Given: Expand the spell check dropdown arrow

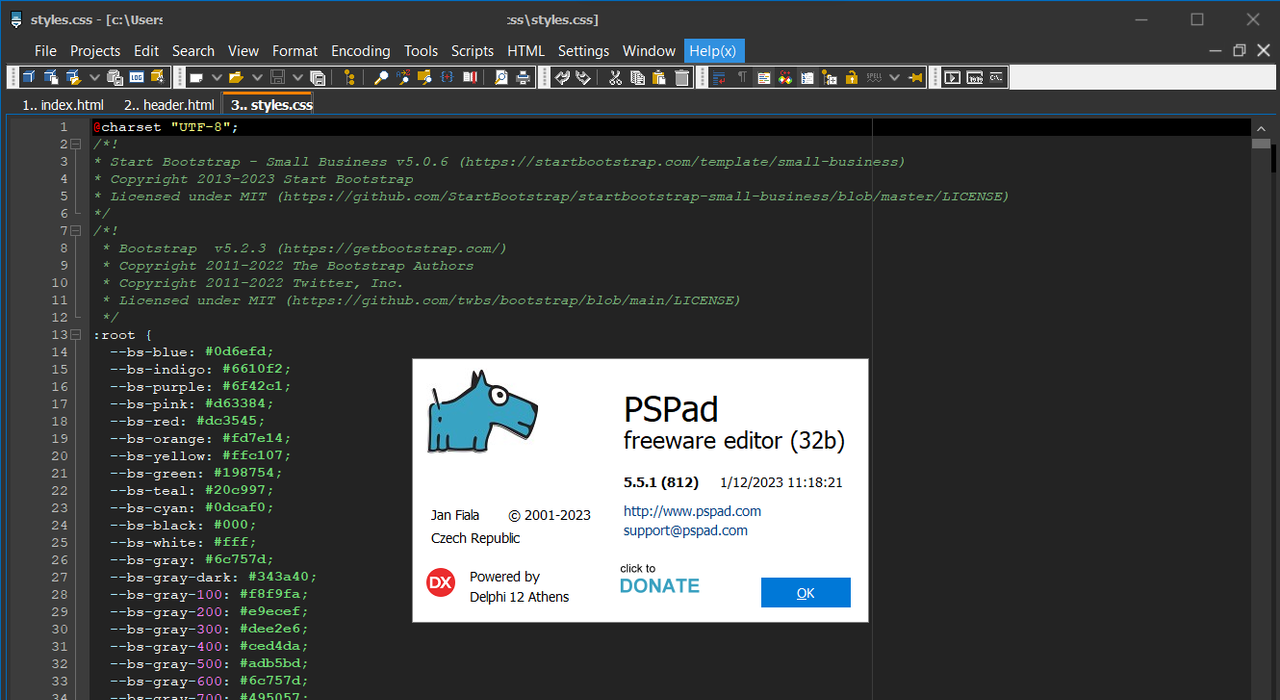Looking at the screenshot, I should click(894, 77).
